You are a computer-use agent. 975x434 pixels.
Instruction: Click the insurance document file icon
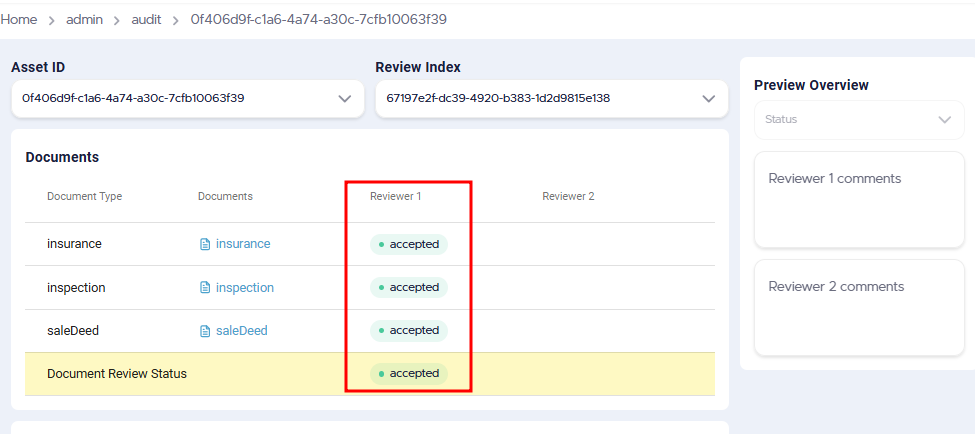click(205, 244)
